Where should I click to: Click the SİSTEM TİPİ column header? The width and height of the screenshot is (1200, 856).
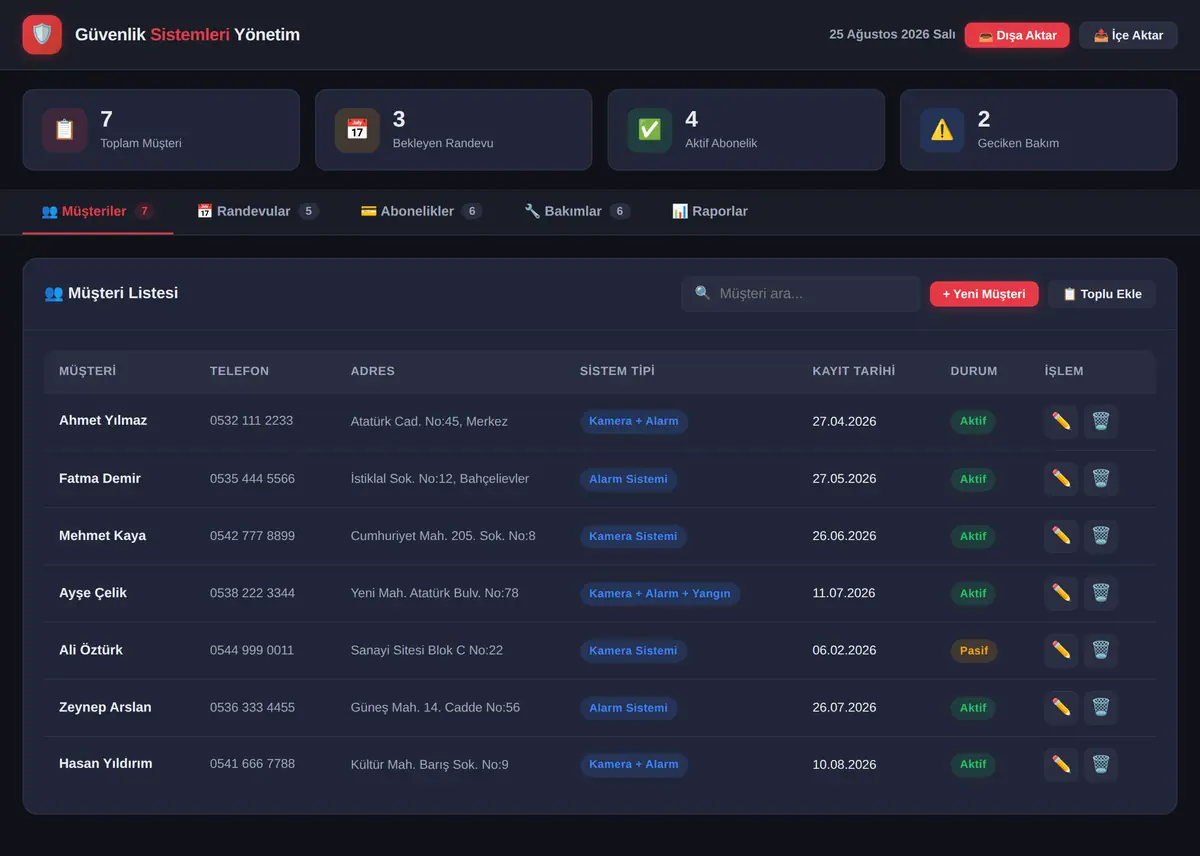coord(617,371)
